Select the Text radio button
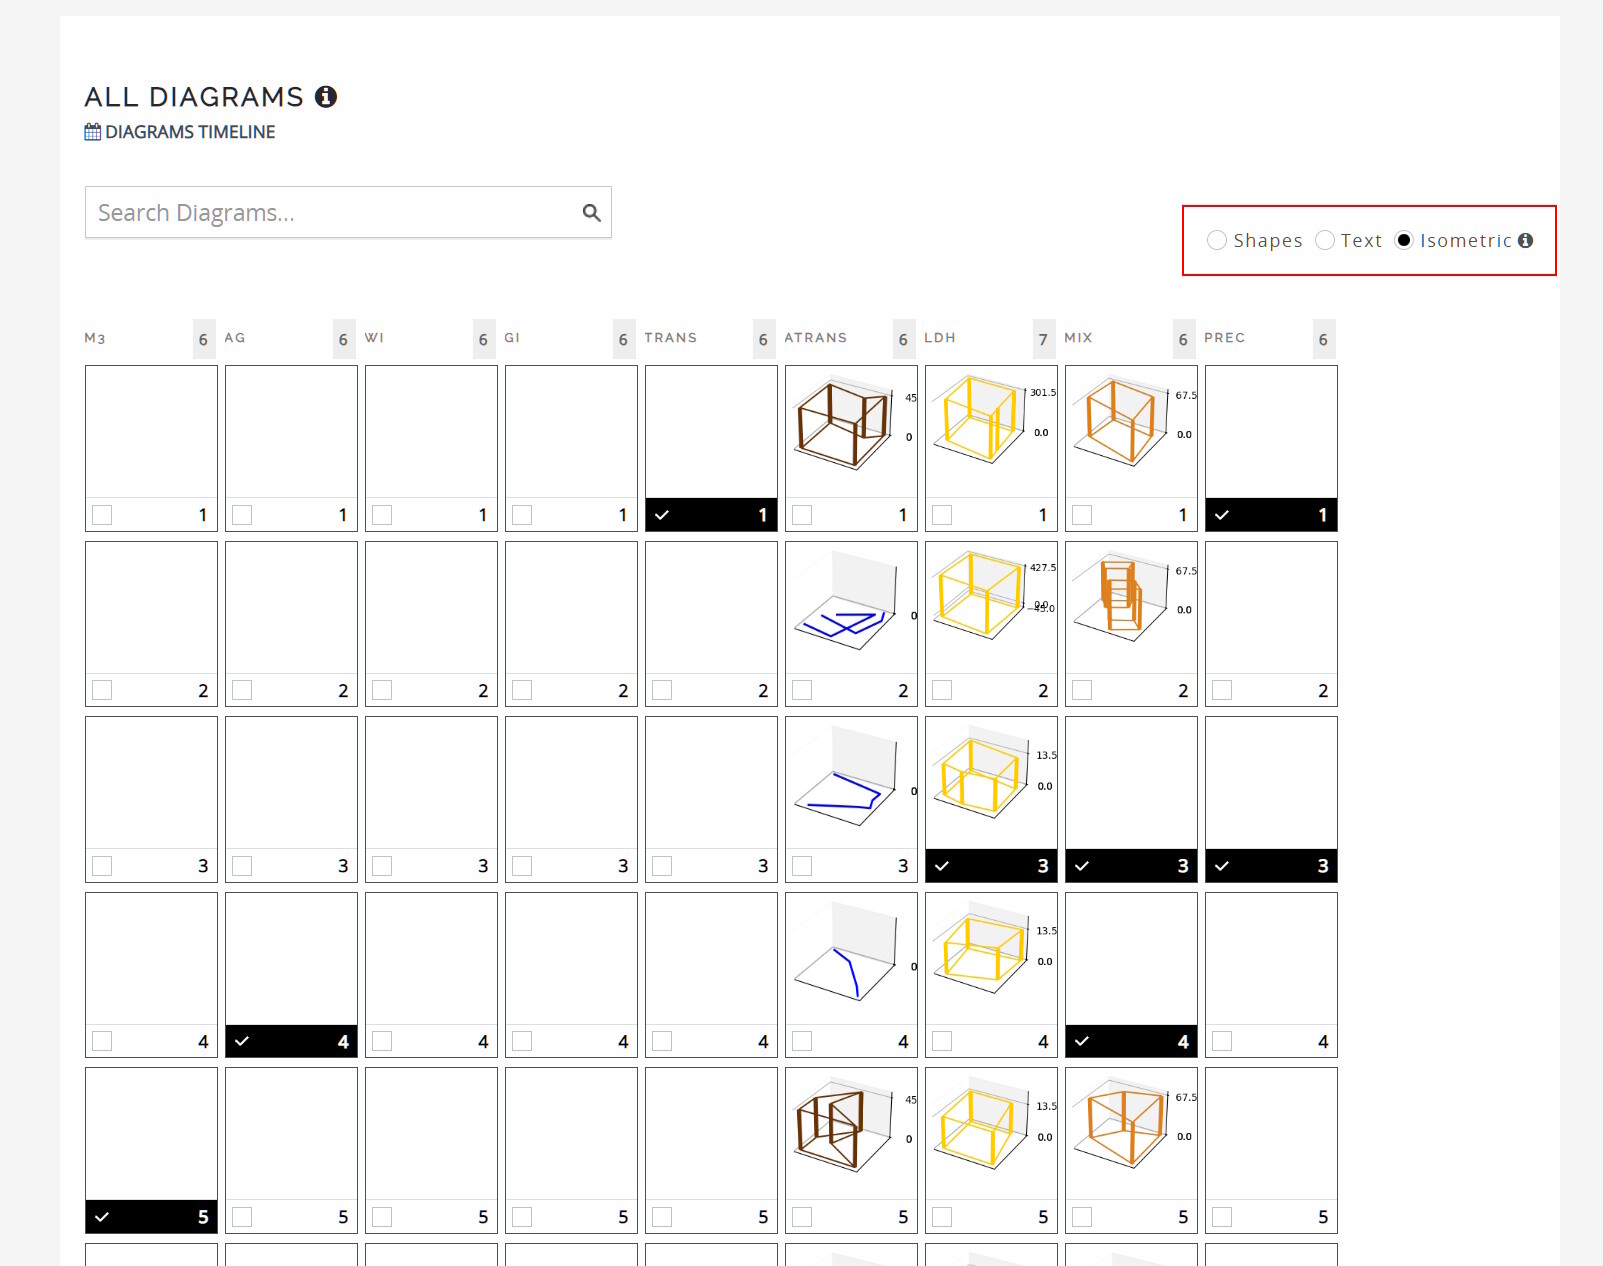Viewport: 1603px width, 1266px height. pos(1325,240)
